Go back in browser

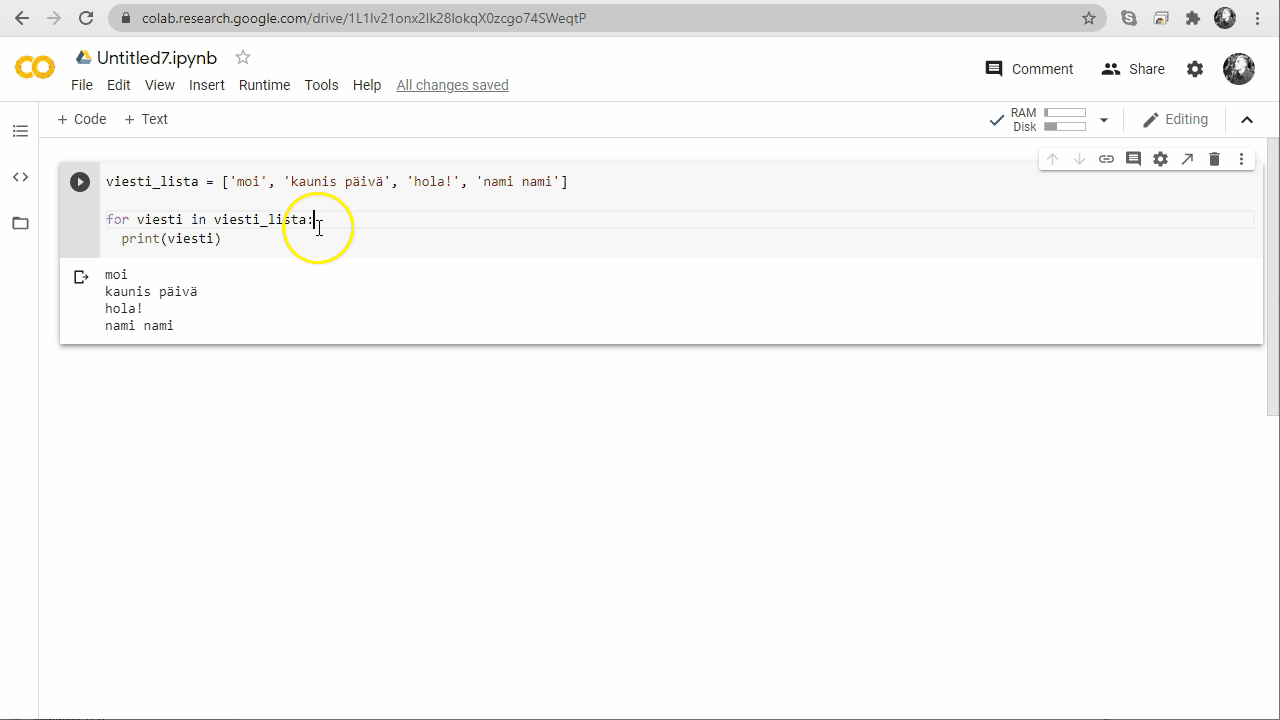pyautogui.click(x=22, y=18)
